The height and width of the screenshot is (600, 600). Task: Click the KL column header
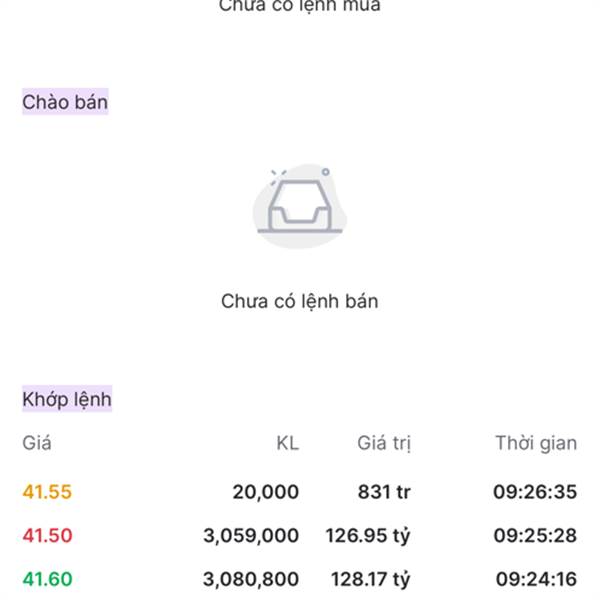click(x=288, y=443)
